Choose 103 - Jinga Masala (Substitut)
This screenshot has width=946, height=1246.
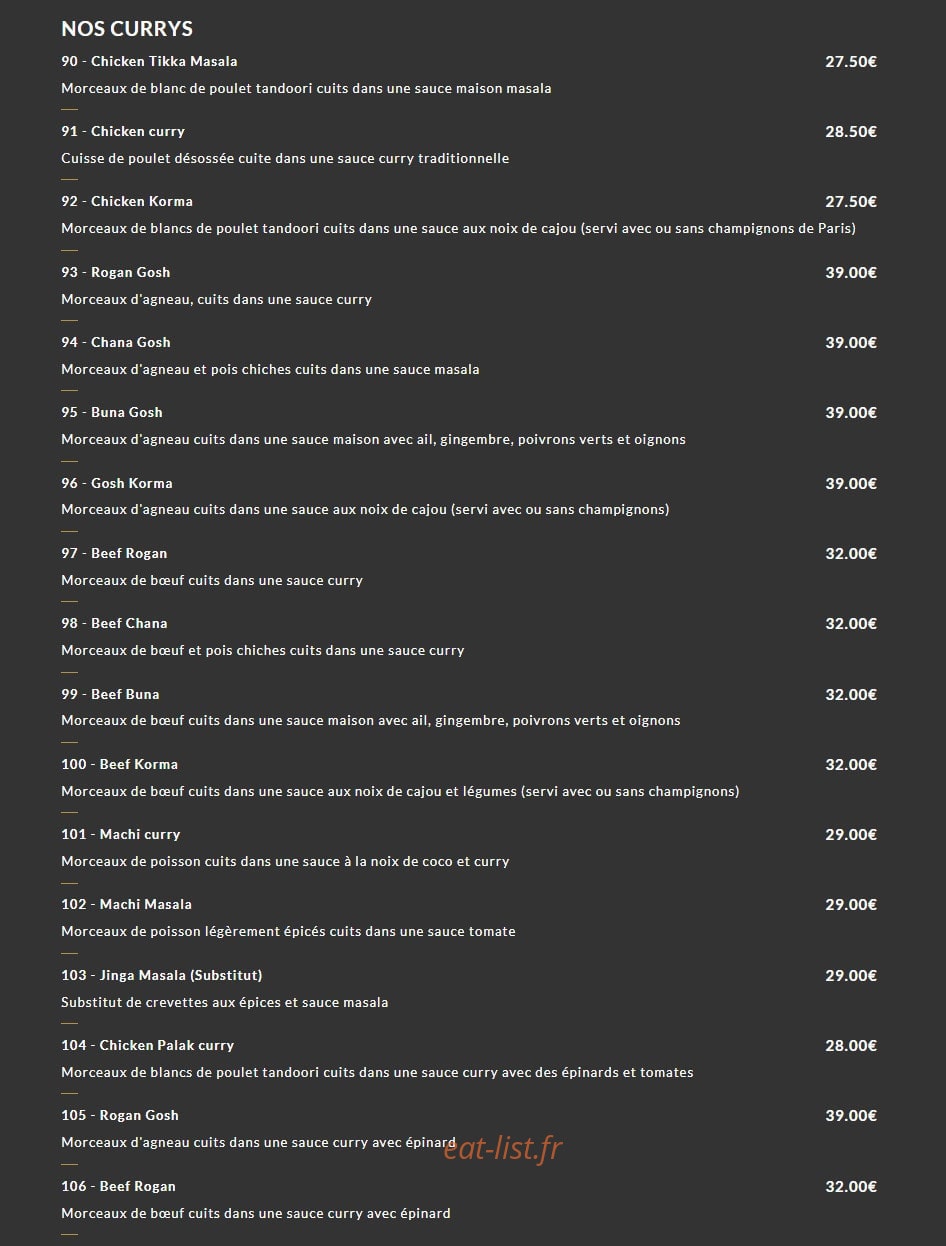162,975
